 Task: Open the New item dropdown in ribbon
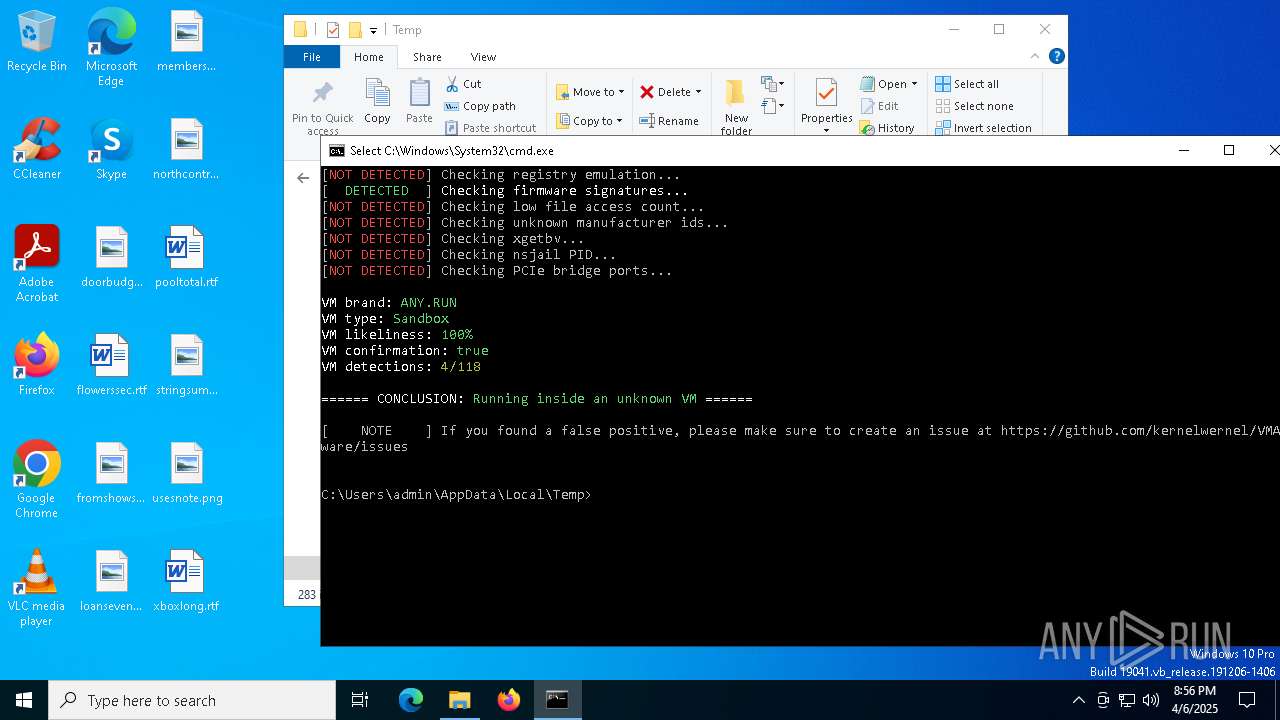tap(773, 84)
